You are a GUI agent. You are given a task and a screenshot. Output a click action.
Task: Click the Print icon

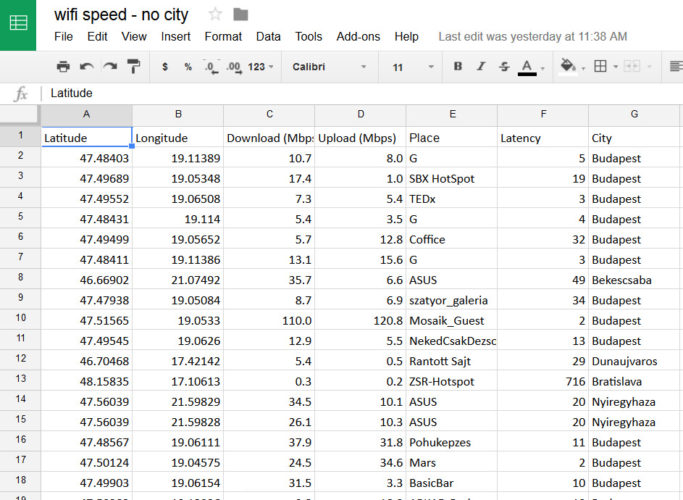(x=63, y=67)
